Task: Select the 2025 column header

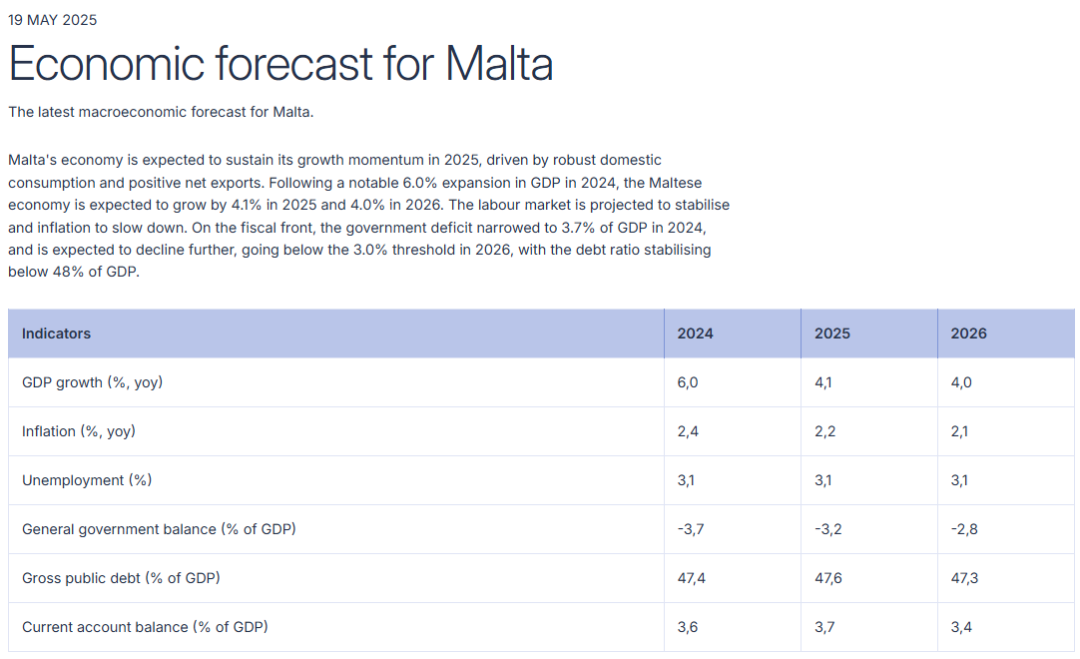Action: [832, 334]
